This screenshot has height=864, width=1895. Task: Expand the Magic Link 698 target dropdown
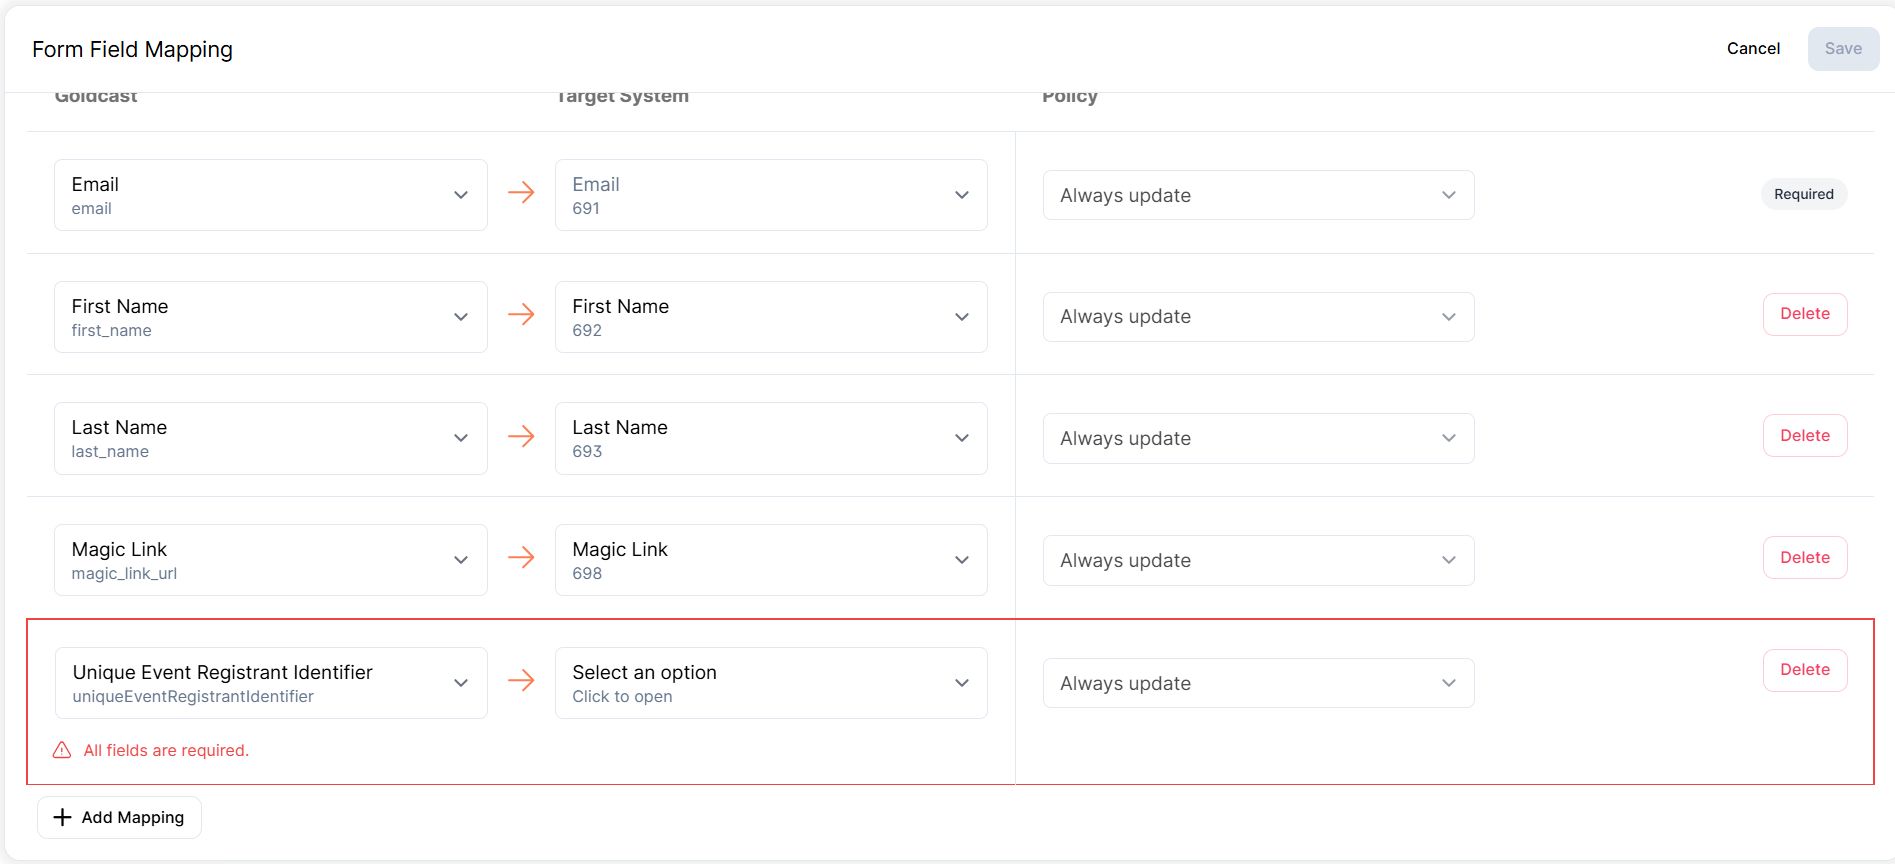[x=771, y=560]
